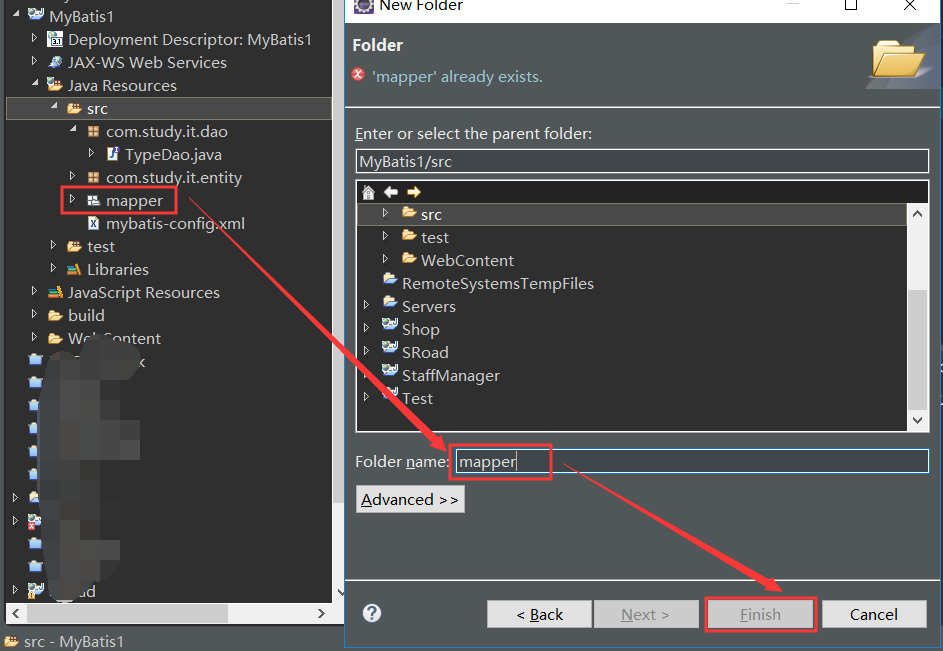The height and width of the screenshot is (651, 943).
Task: Click the Java Resources folder icon
Action: point(55,85)
